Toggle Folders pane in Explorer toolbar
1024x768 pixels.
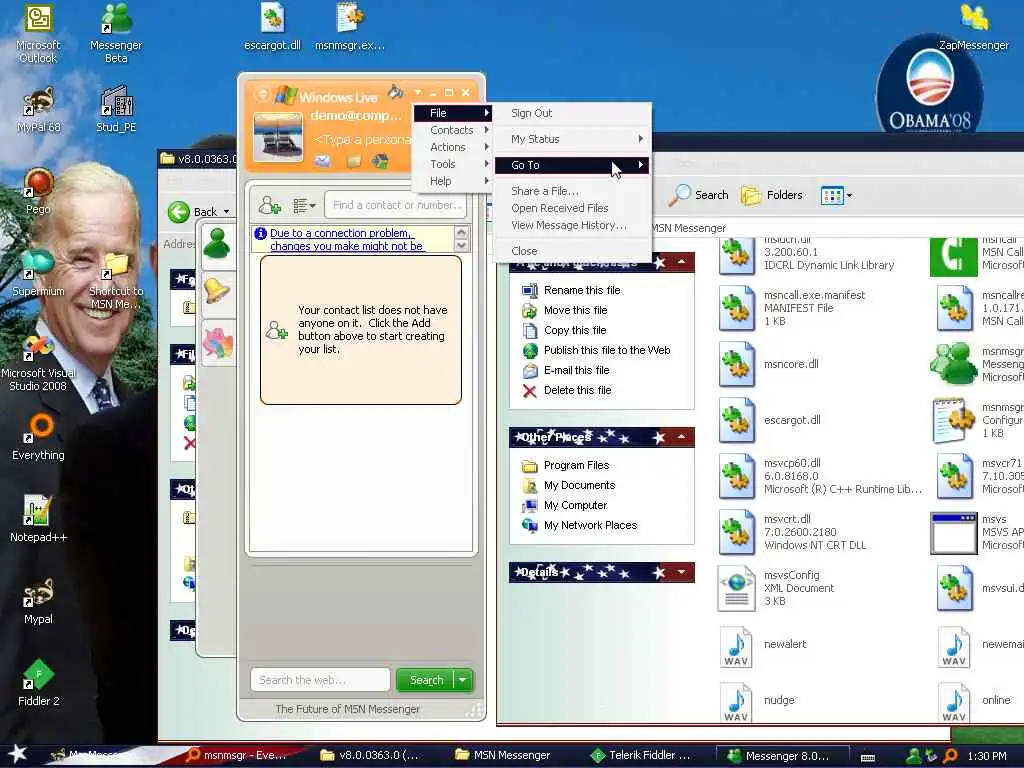pyautogui.click(x=772, y=195)
